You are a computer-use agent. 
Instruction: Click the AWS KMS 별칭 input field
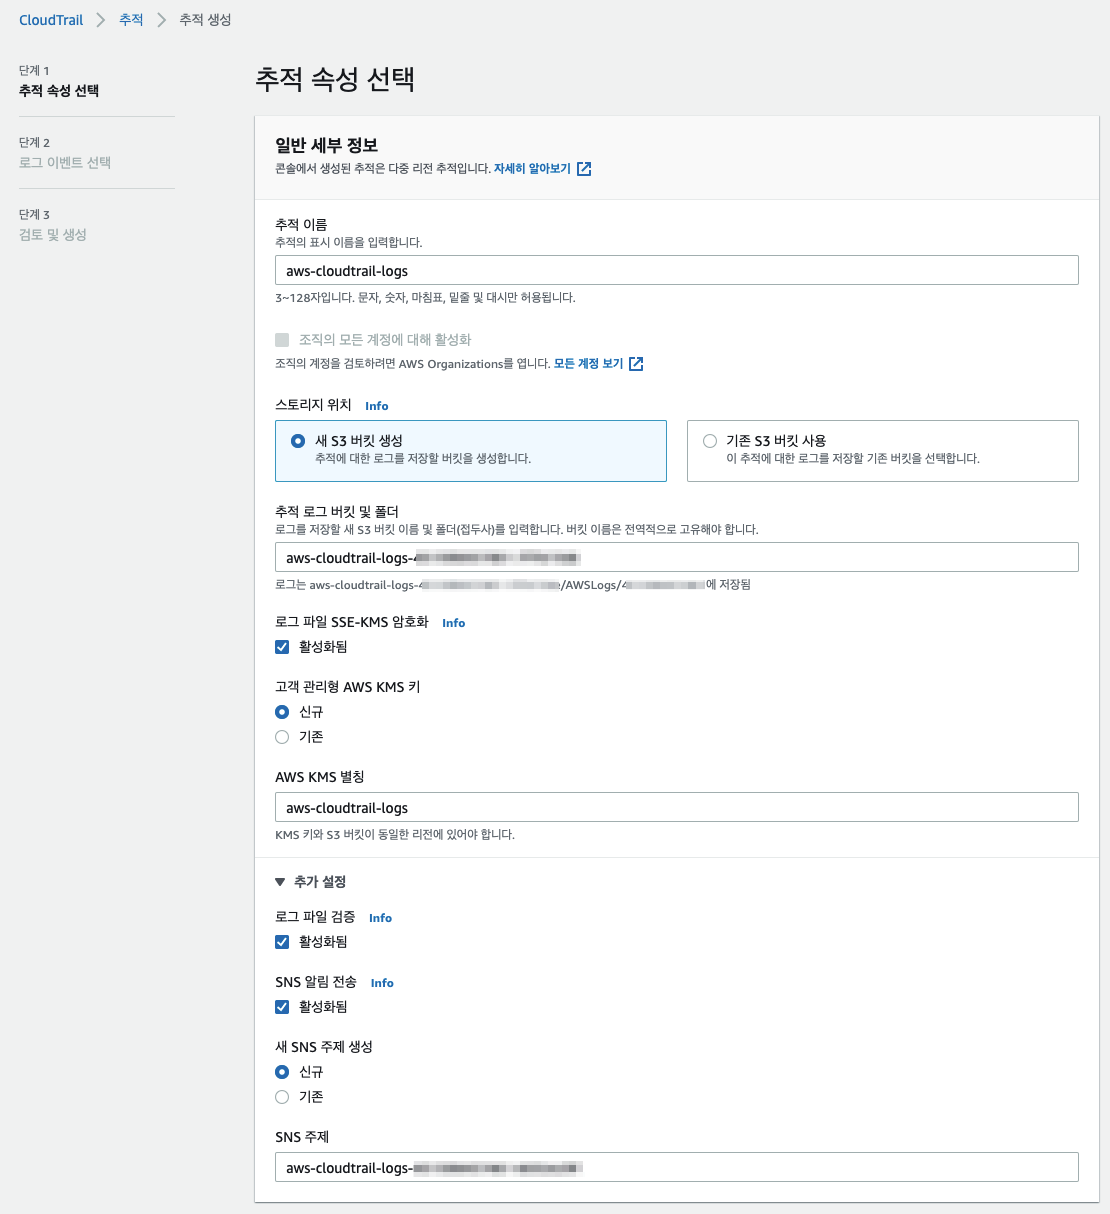[x=677, y=807]
